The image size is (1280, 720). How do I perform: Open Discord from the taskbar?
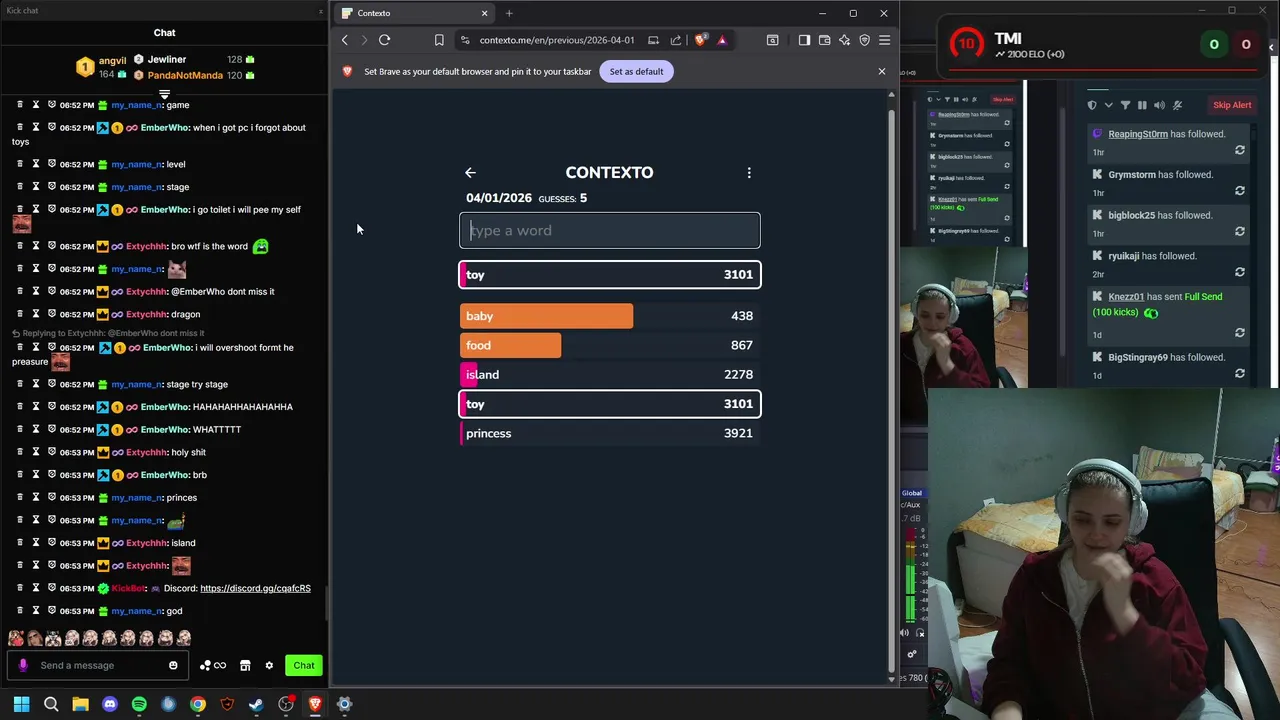coord(109,704)
